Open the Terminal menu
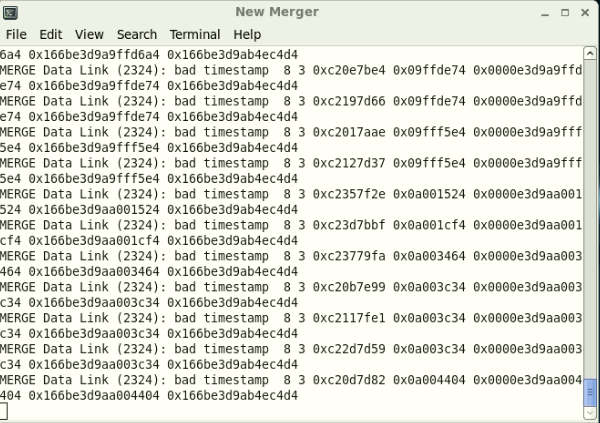600x423 pixels. 195,34
